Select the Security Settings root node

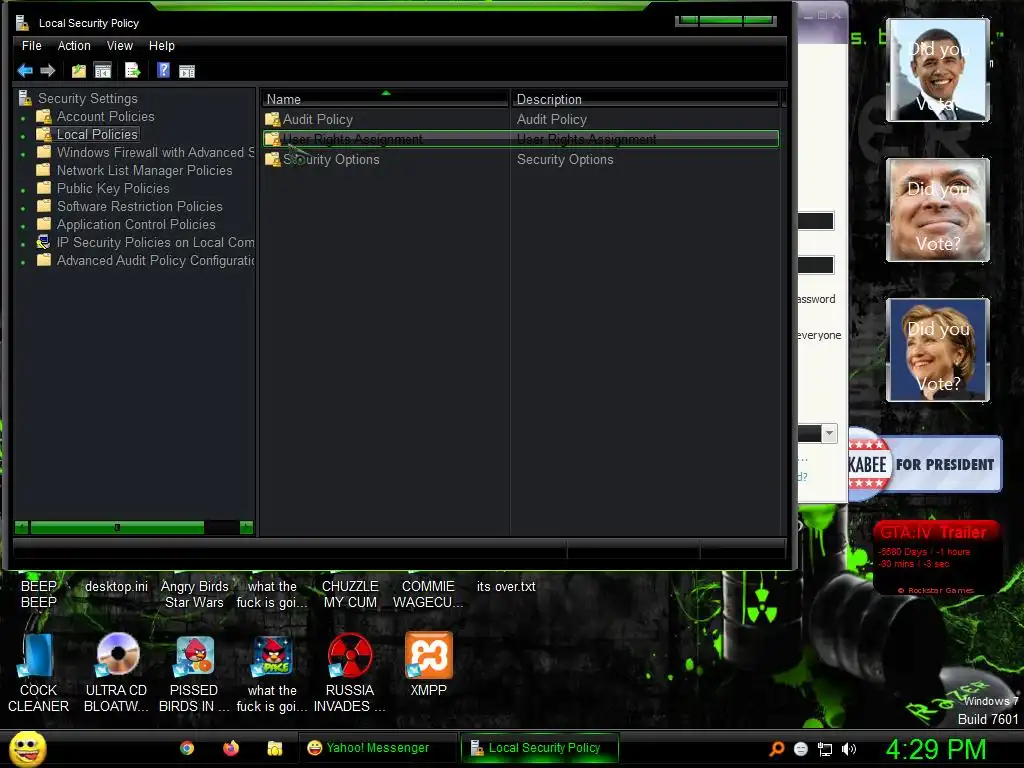tap(88, 98)
